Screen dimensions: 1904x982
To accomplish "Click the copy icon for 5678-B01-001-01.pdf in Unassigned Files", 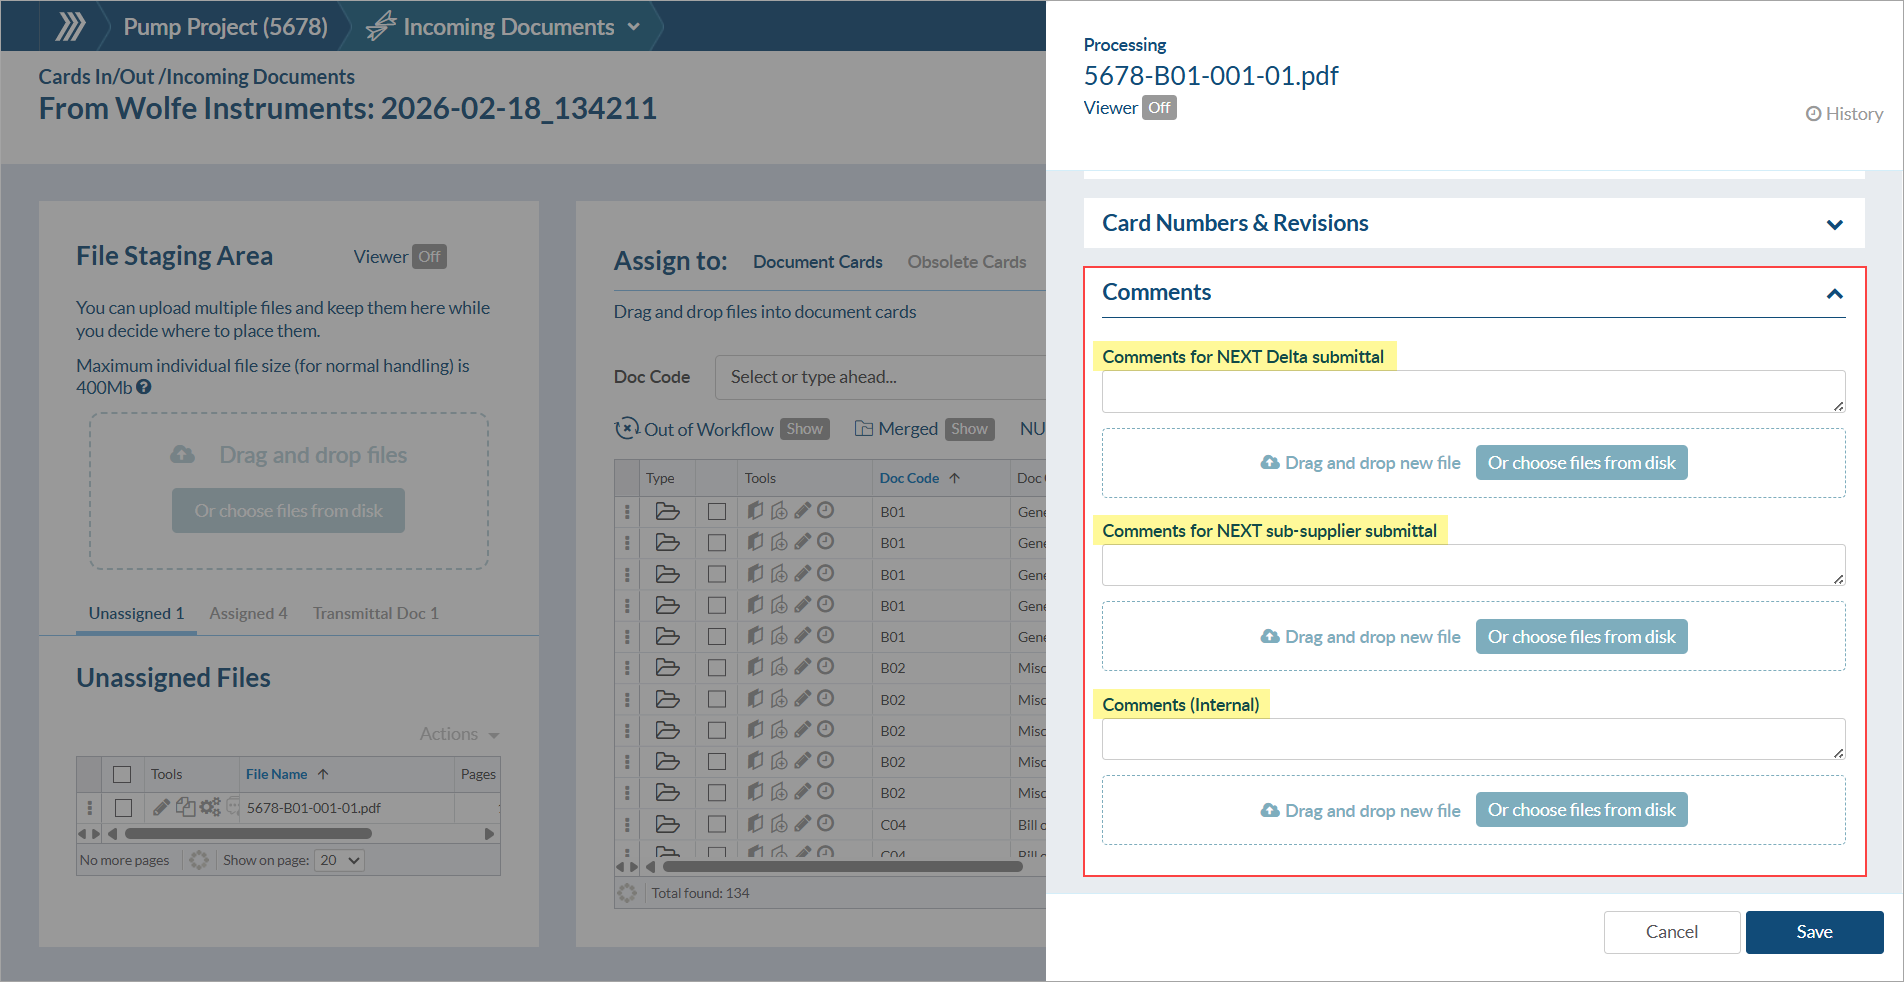I will (x=185, y=807).
